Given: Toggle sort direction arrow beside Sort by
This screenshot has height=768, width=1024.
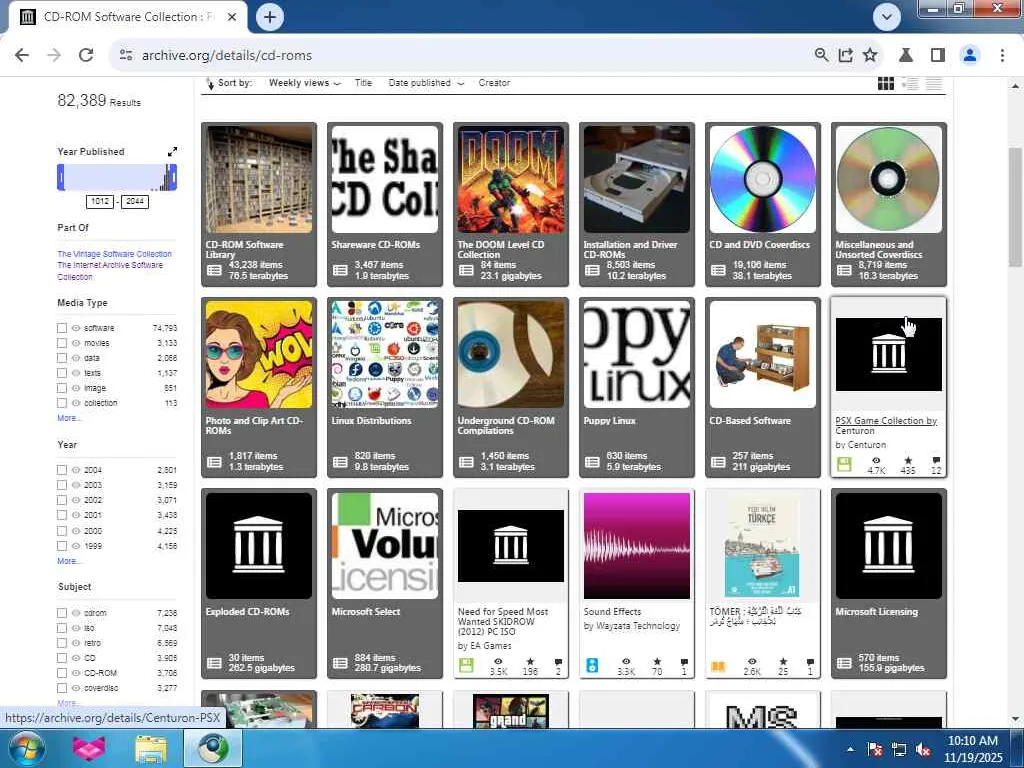Looking at the screenshot, I should click(x=210, y=83).
